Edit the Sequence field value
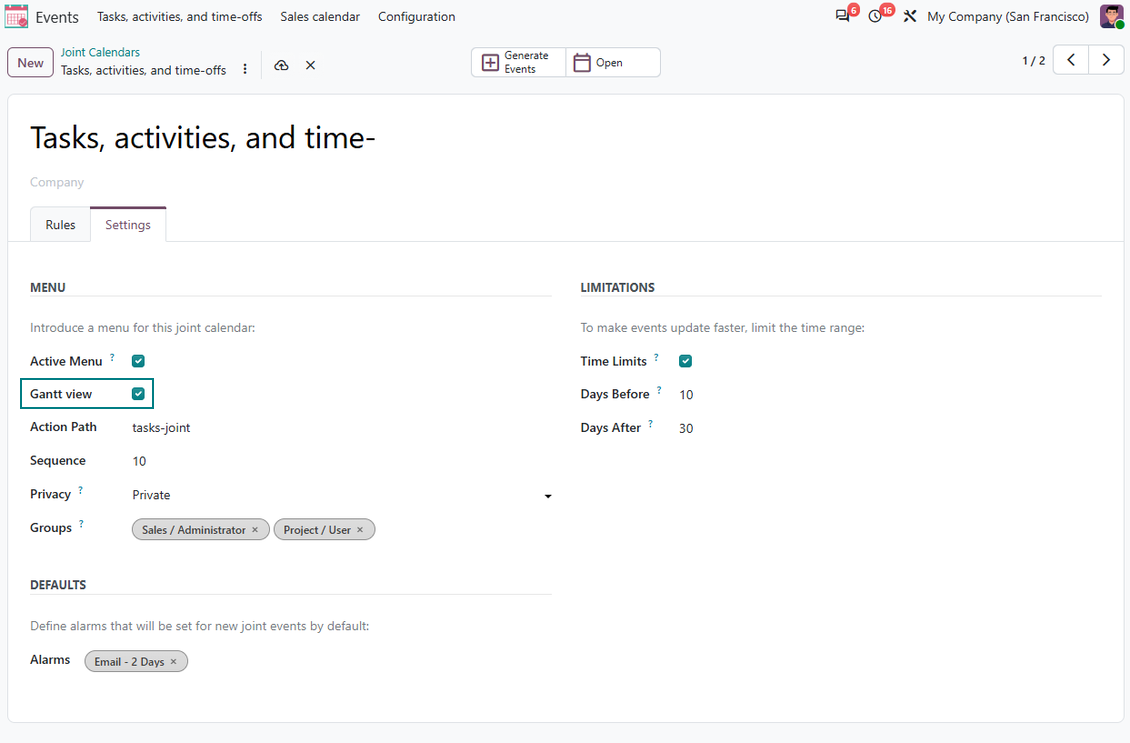The width and height of the screenshot is (1130, 743). click(x=342, y=461)
